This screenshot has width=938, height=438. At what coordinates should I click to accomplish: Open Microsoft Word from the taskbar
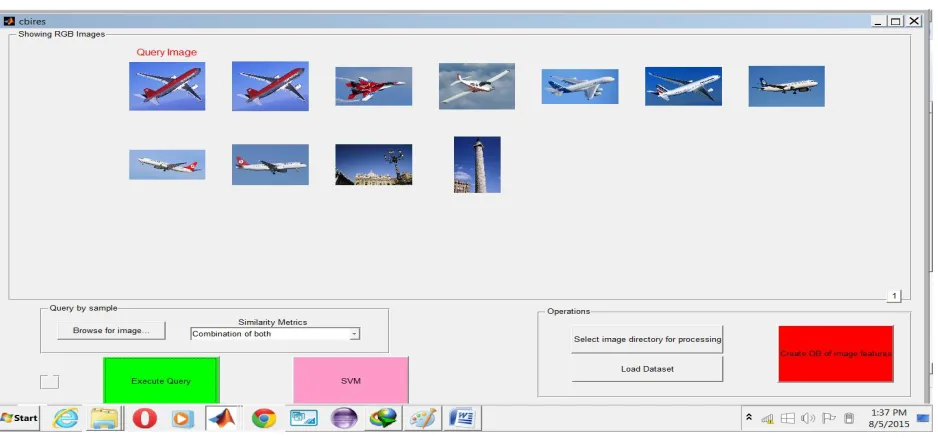(462, 418)
